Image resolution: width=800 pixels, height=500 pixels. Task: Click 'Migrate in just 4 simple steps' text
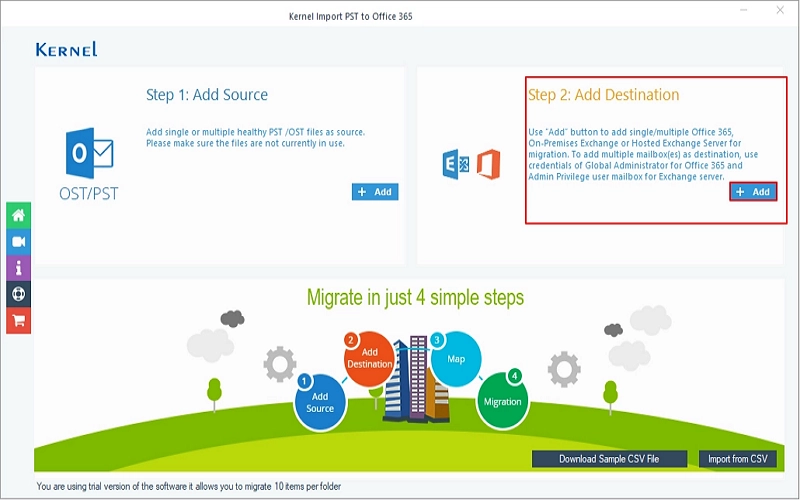tap(415, 297)
